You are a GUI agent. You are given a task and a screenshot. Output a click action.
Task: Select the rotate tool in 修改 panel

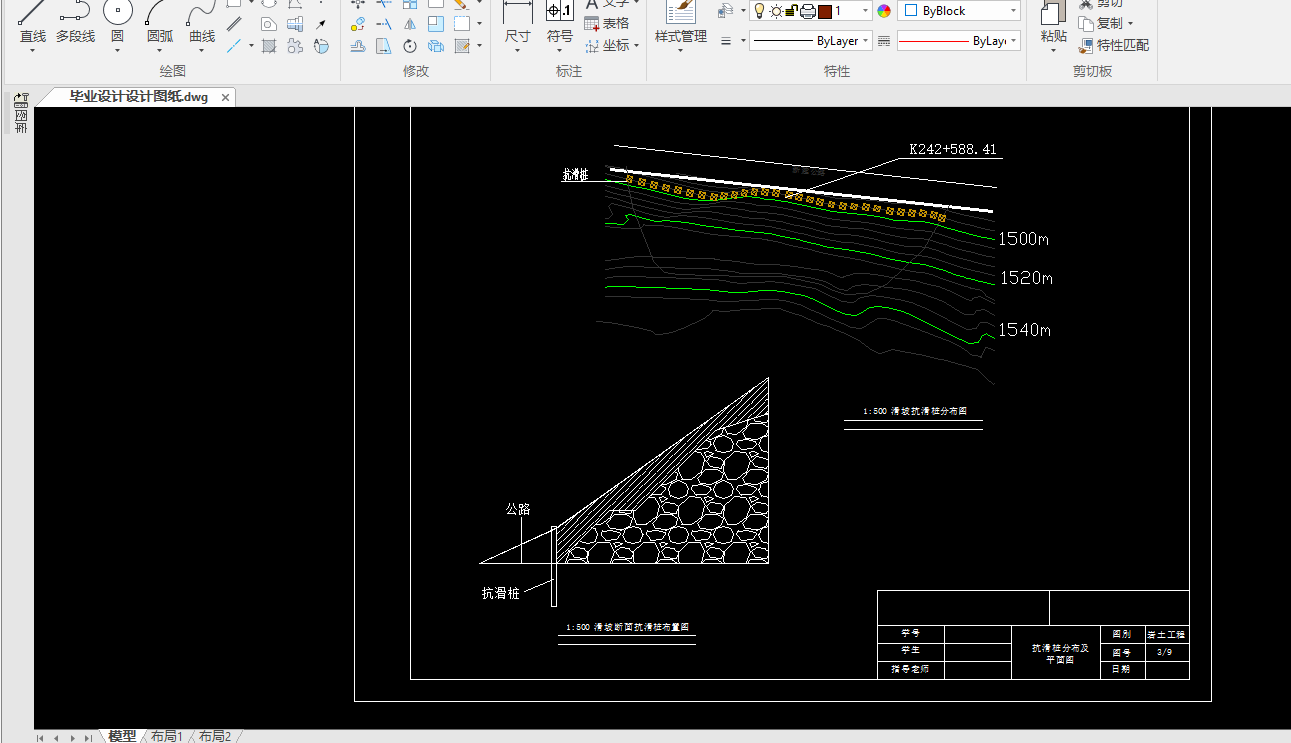pos(410,46)
